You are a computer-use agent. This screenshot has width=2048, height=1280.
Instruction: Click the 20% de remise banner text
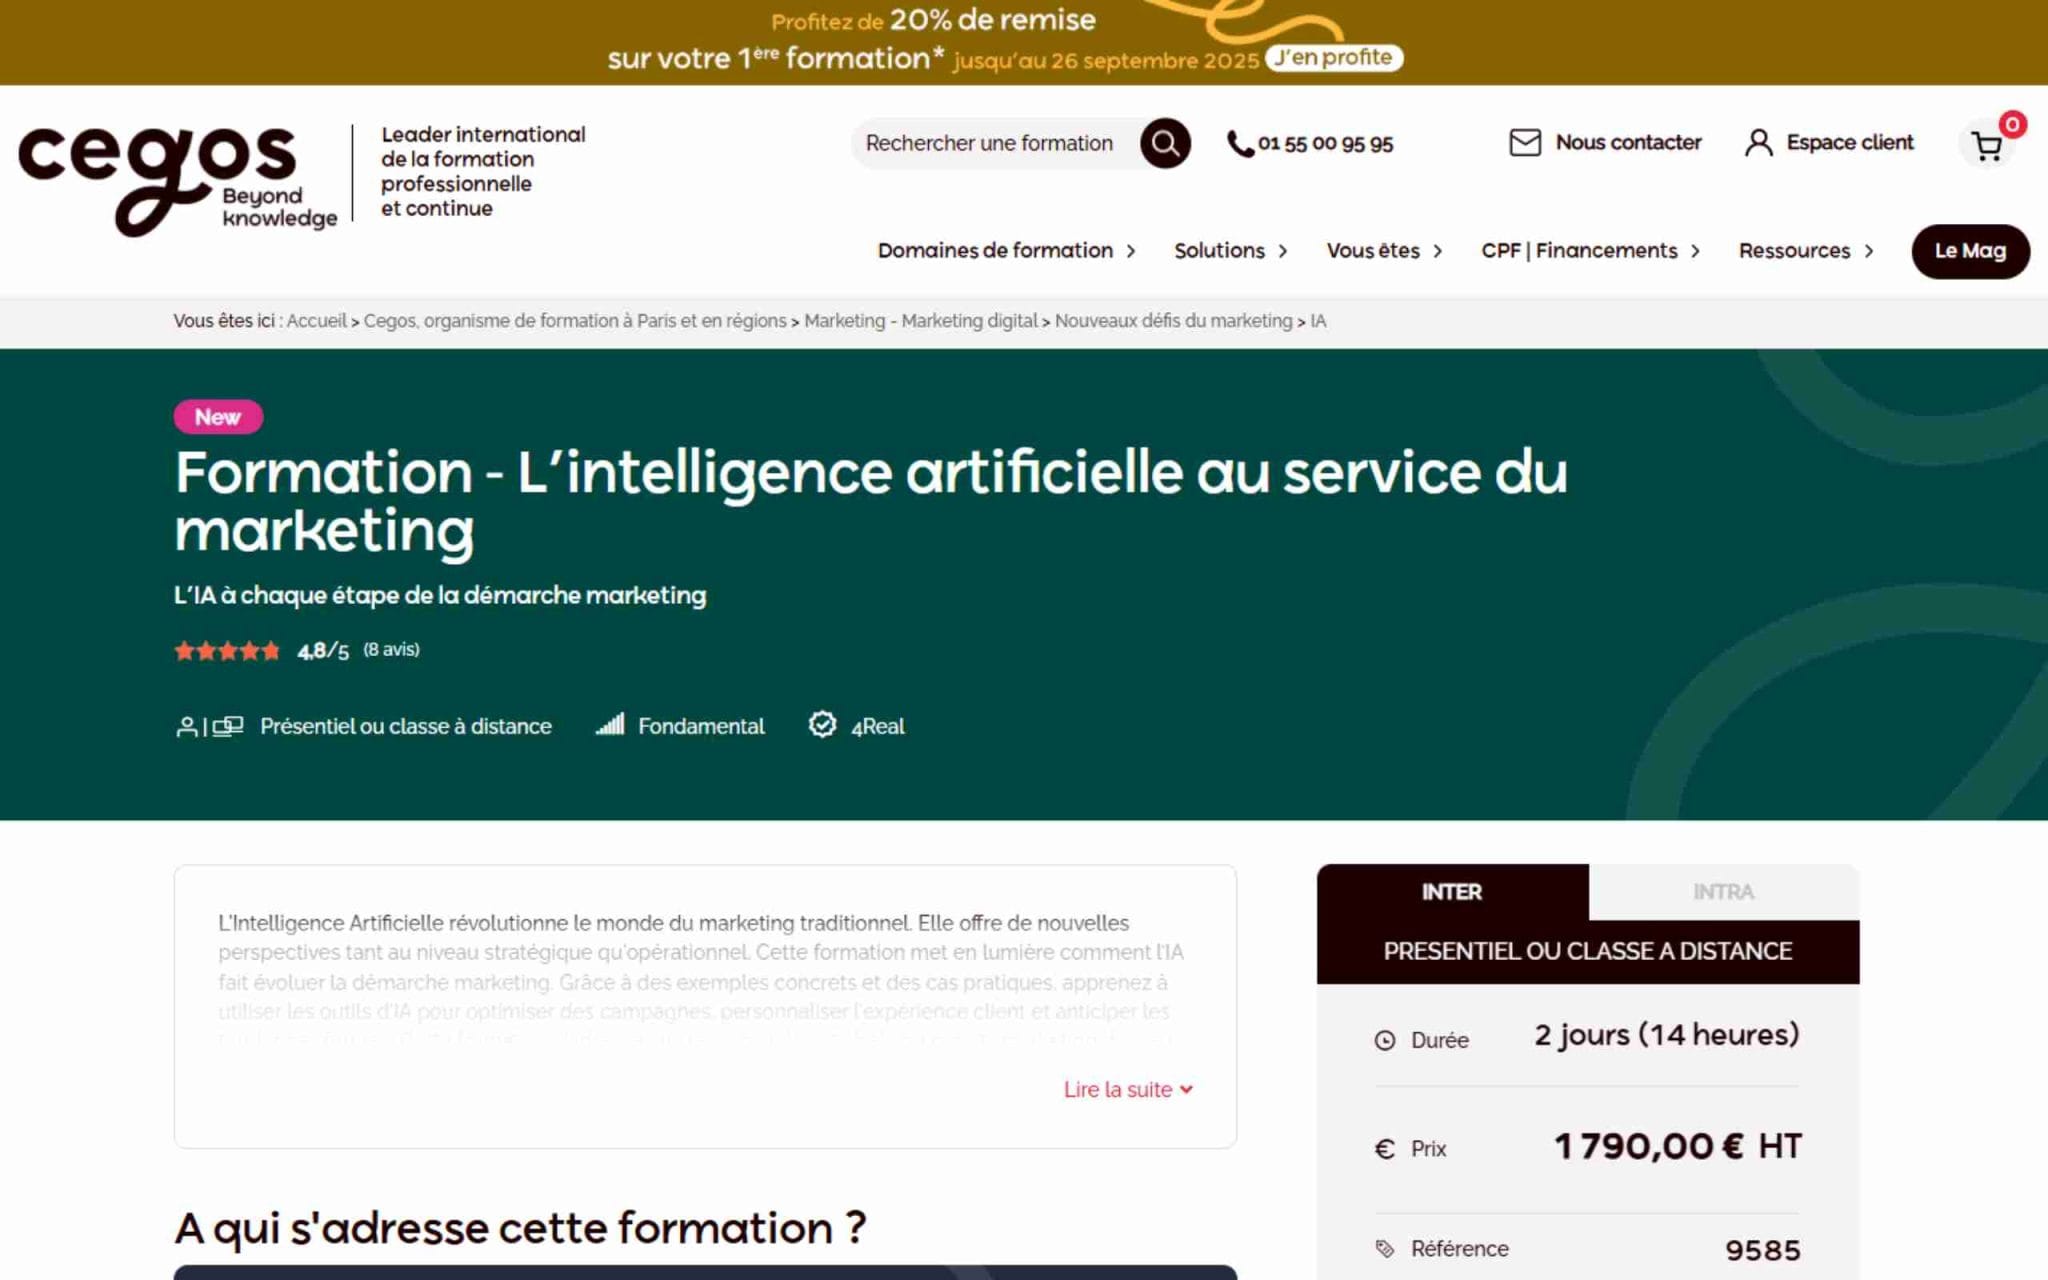click(x=992, y=20)
